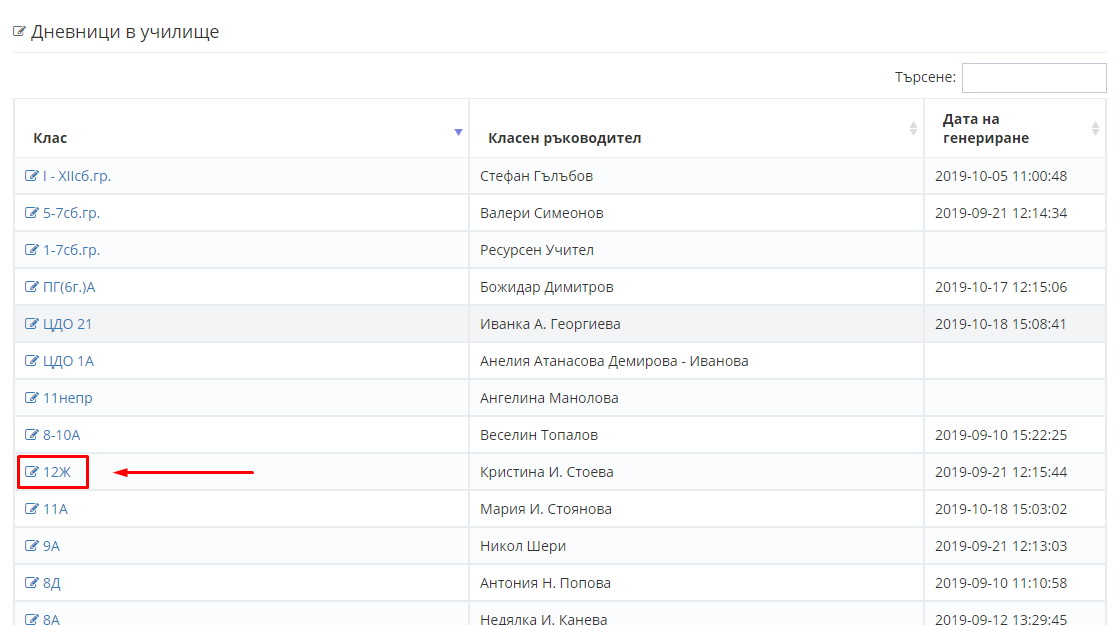Click the edit icon next to 5-7сб.гр.

tap(31, 213)
